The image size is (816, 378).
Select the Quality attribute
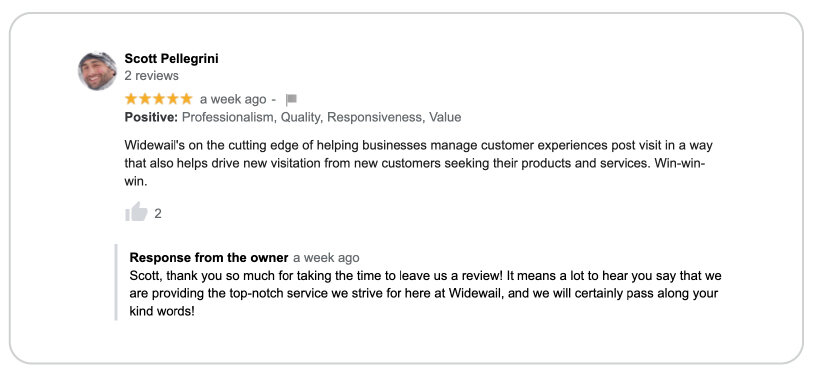click(x=301, y=117)
